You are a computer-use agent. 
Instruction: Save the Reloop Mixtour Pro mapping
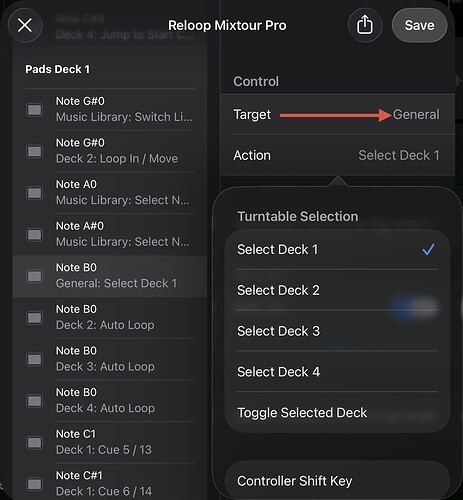pyautogui.click(x=419, y=25)
